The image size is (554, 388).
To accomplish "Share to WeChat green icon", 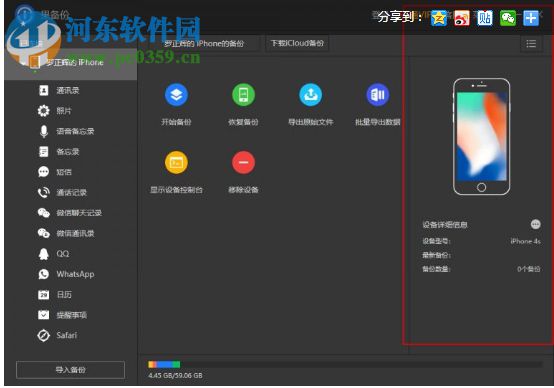I will pyautogui.click(x=508, y=18).
